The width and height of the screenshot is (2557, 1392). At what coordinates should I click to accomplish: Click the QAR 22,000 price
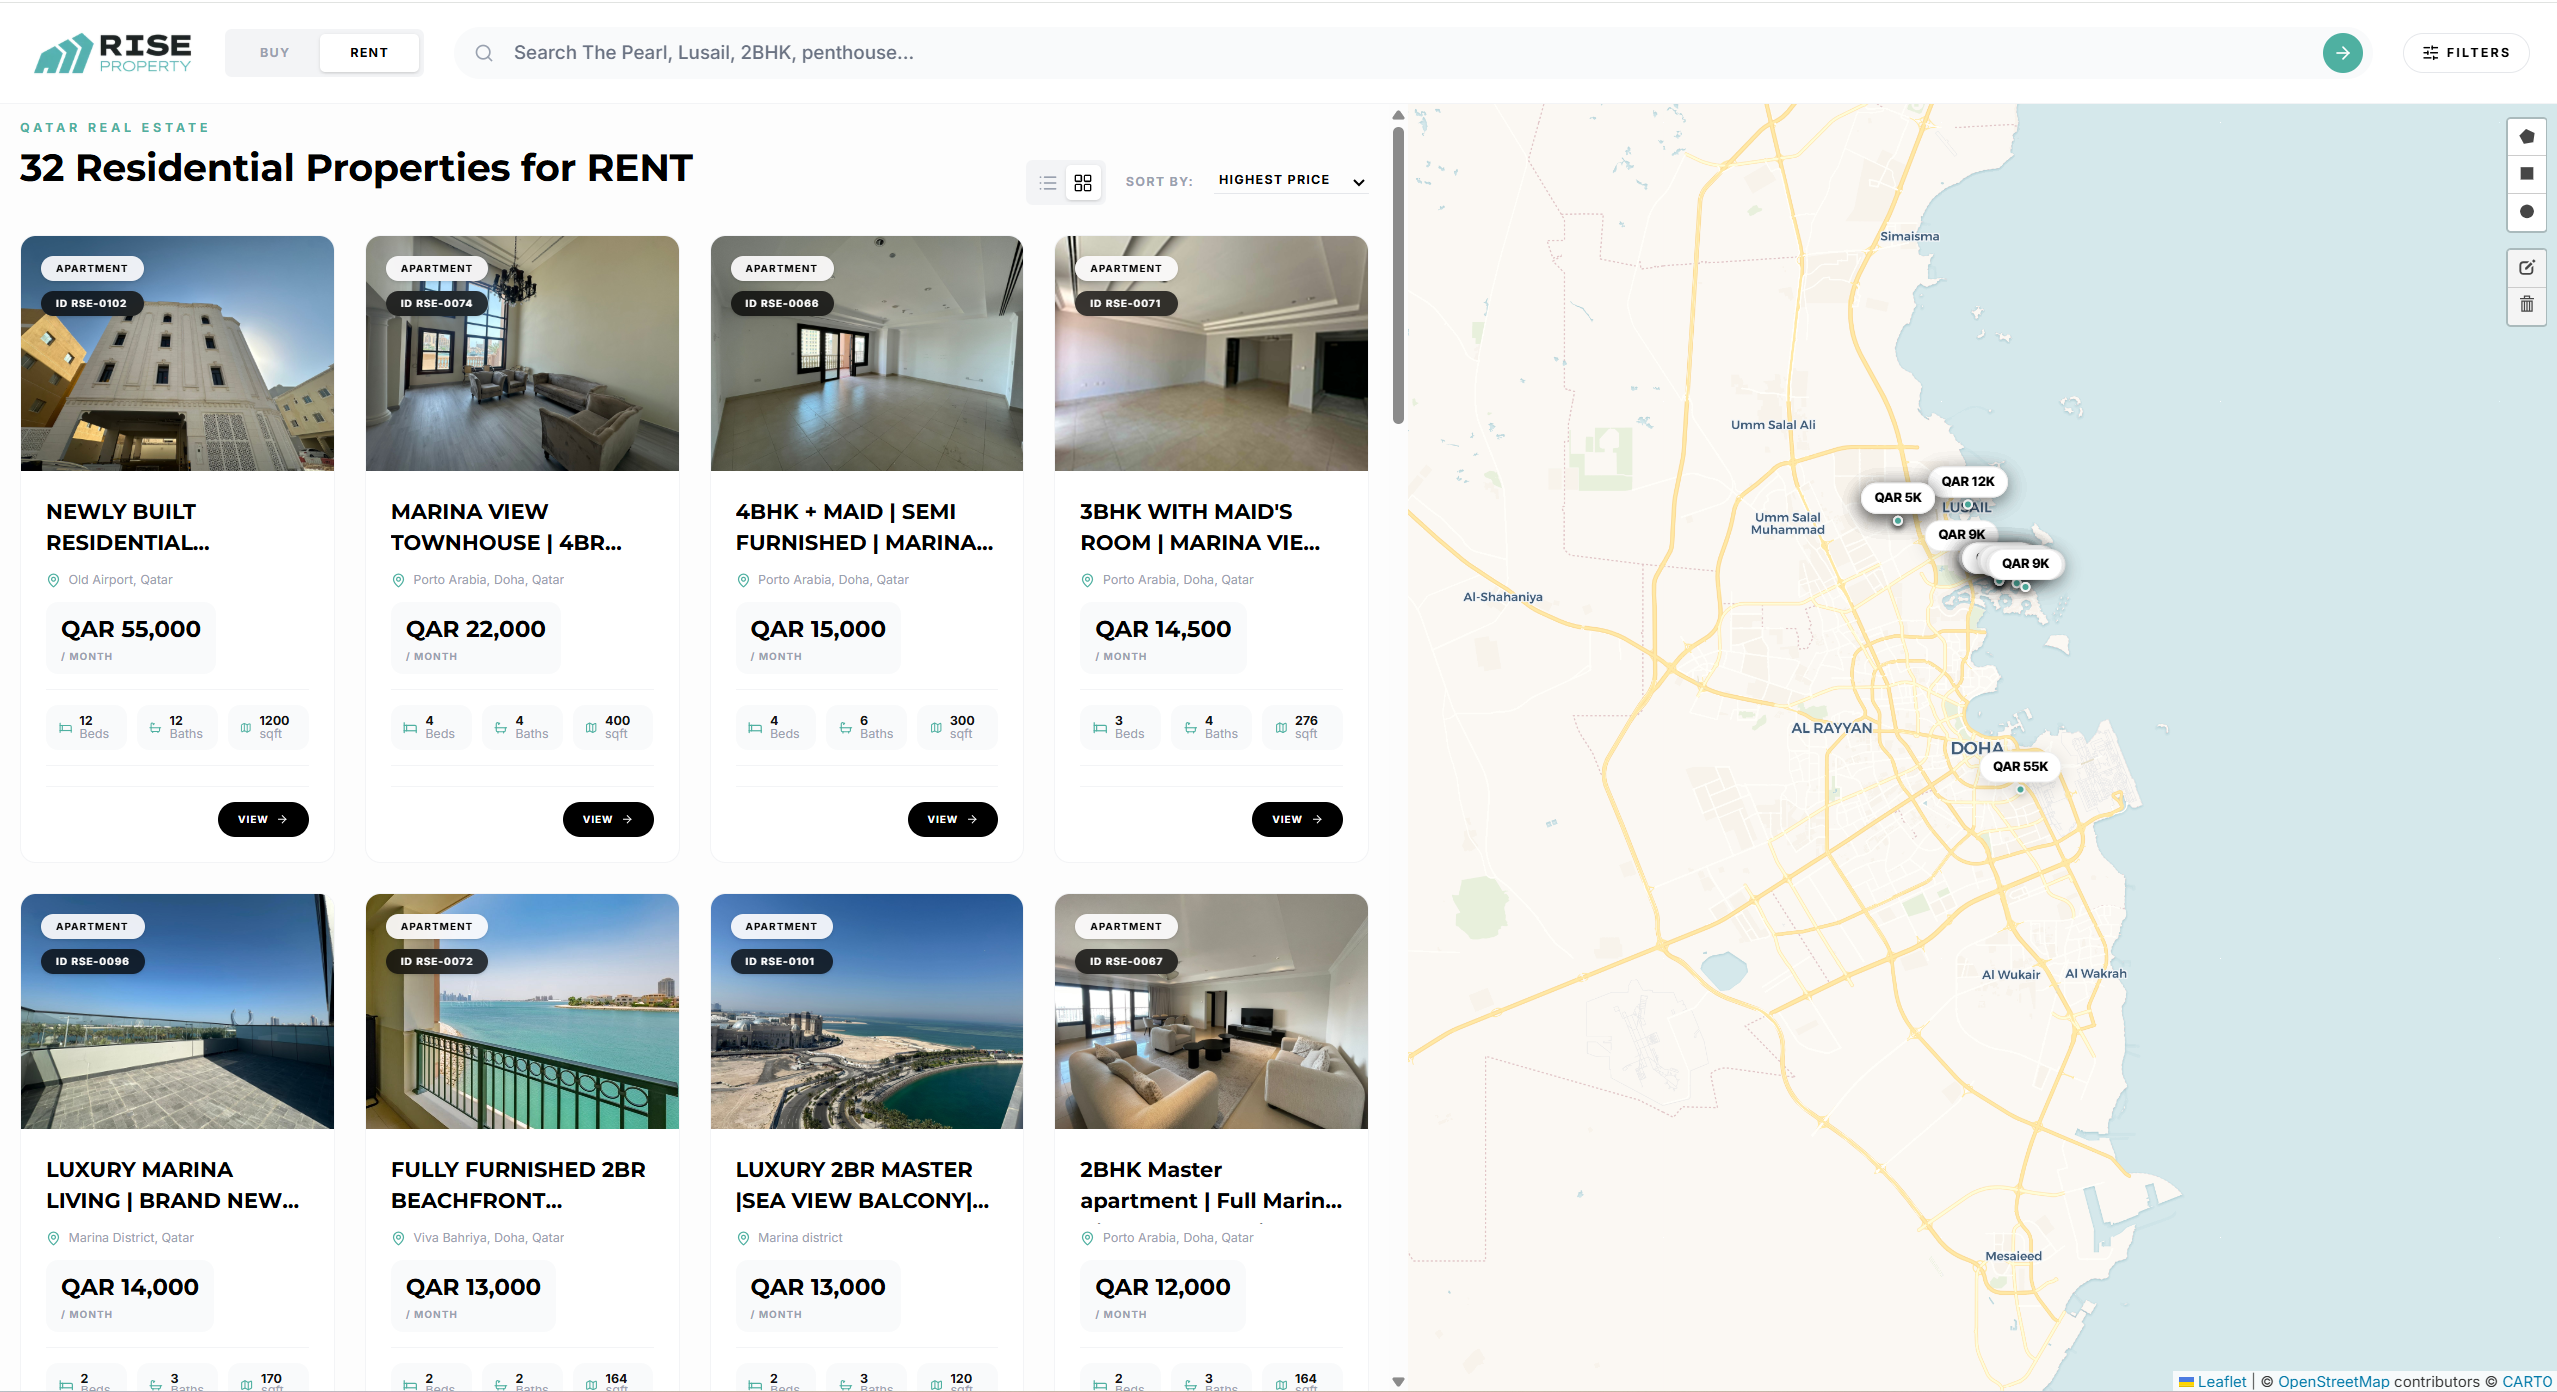click(x=475, y=630)
